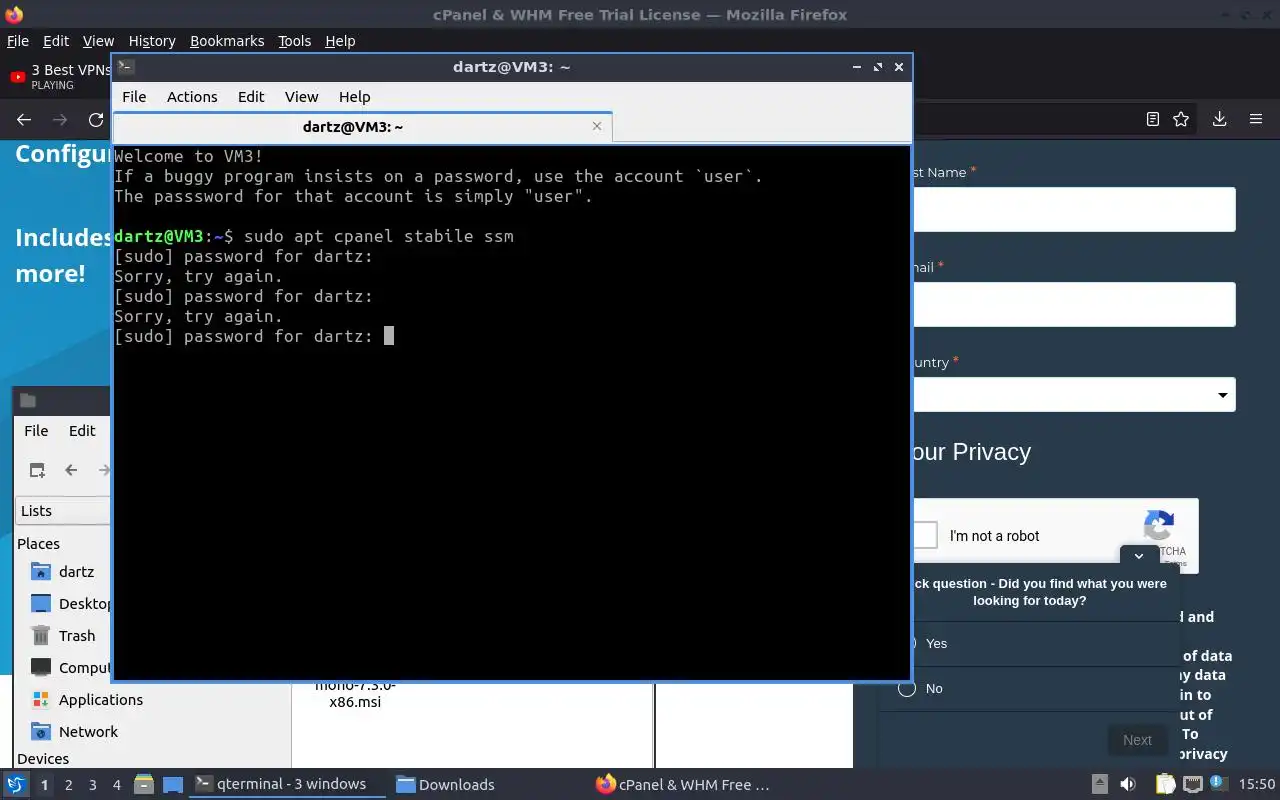Click the Firefox logo in the title bar

point(14,15)
